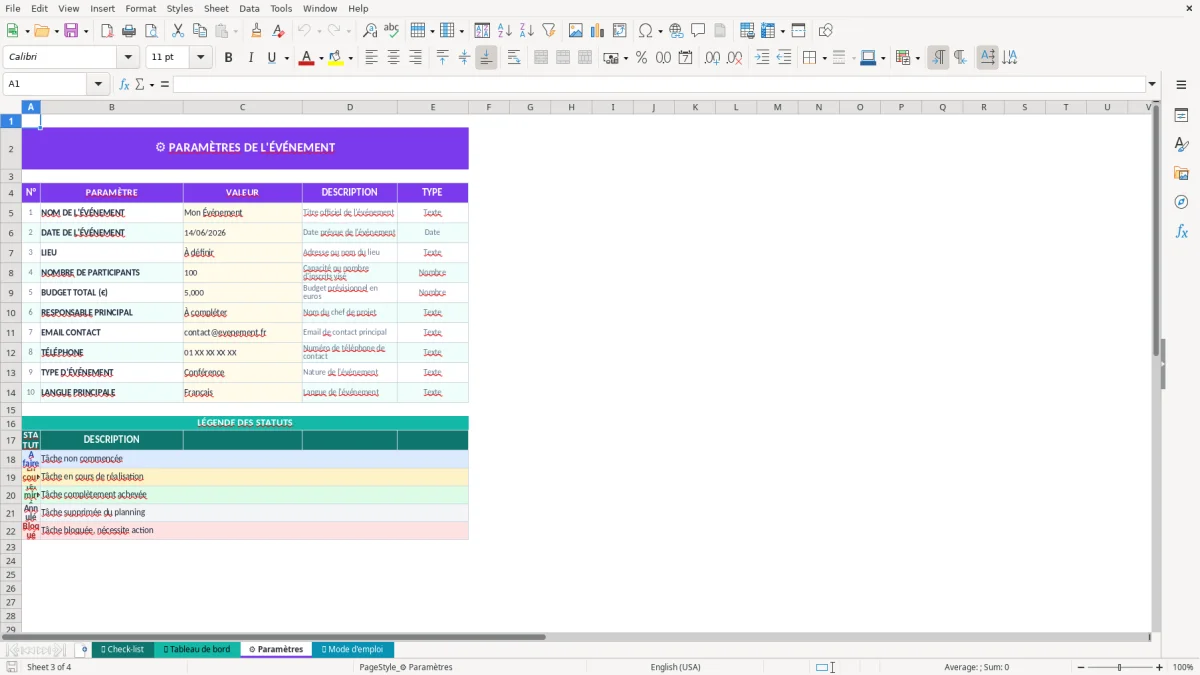
Task: Open the Format menu
Action: [x=140, y=8]
